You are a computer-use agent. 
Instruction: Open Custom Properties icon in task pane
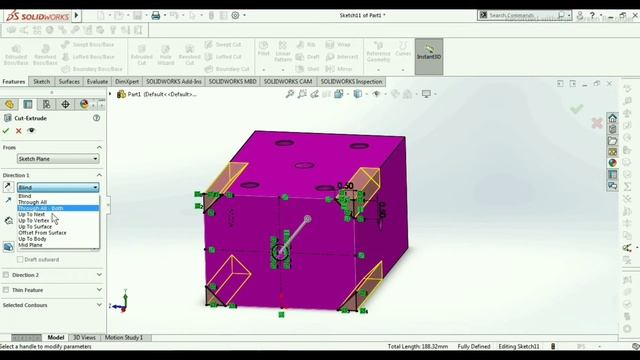(x=612, y=174)
